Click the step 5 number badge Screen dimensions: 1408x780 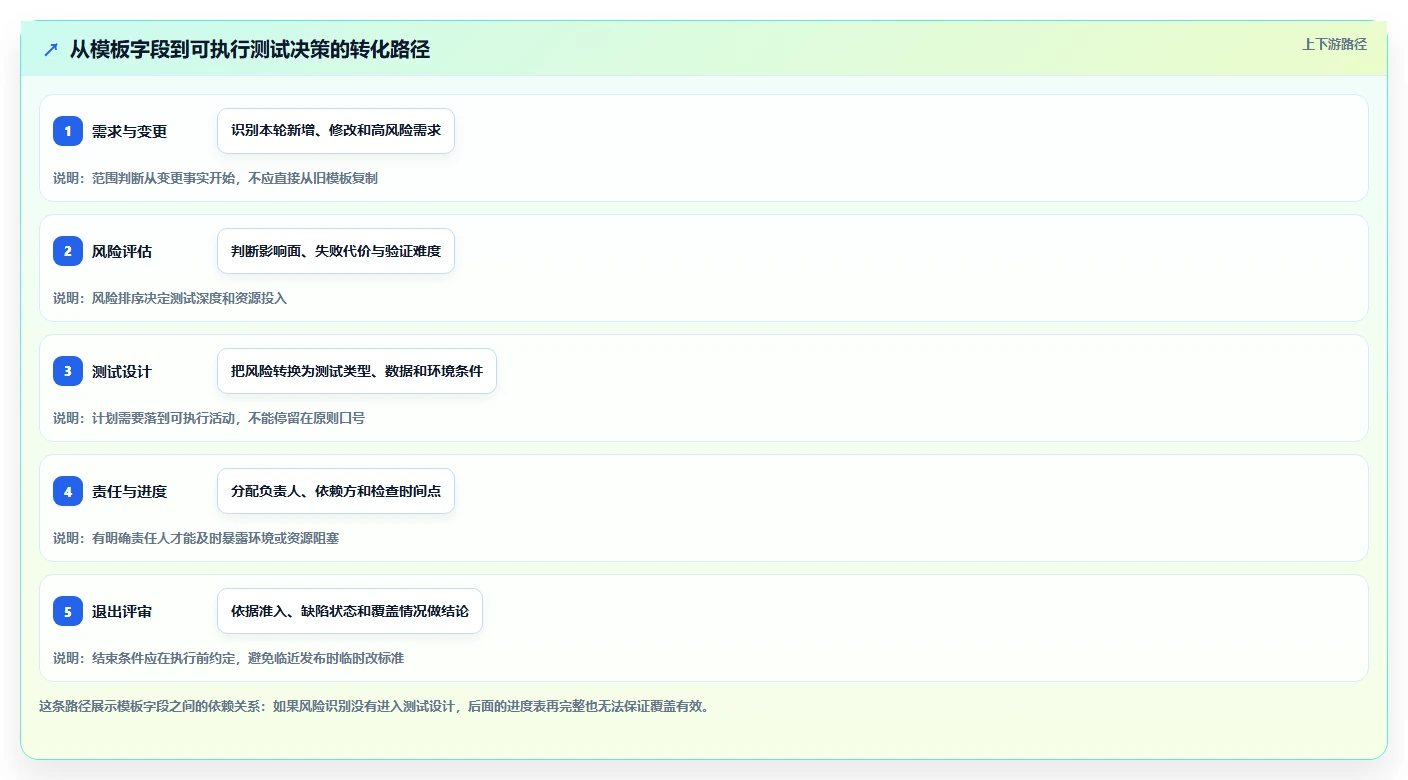(x=68, y=611)
